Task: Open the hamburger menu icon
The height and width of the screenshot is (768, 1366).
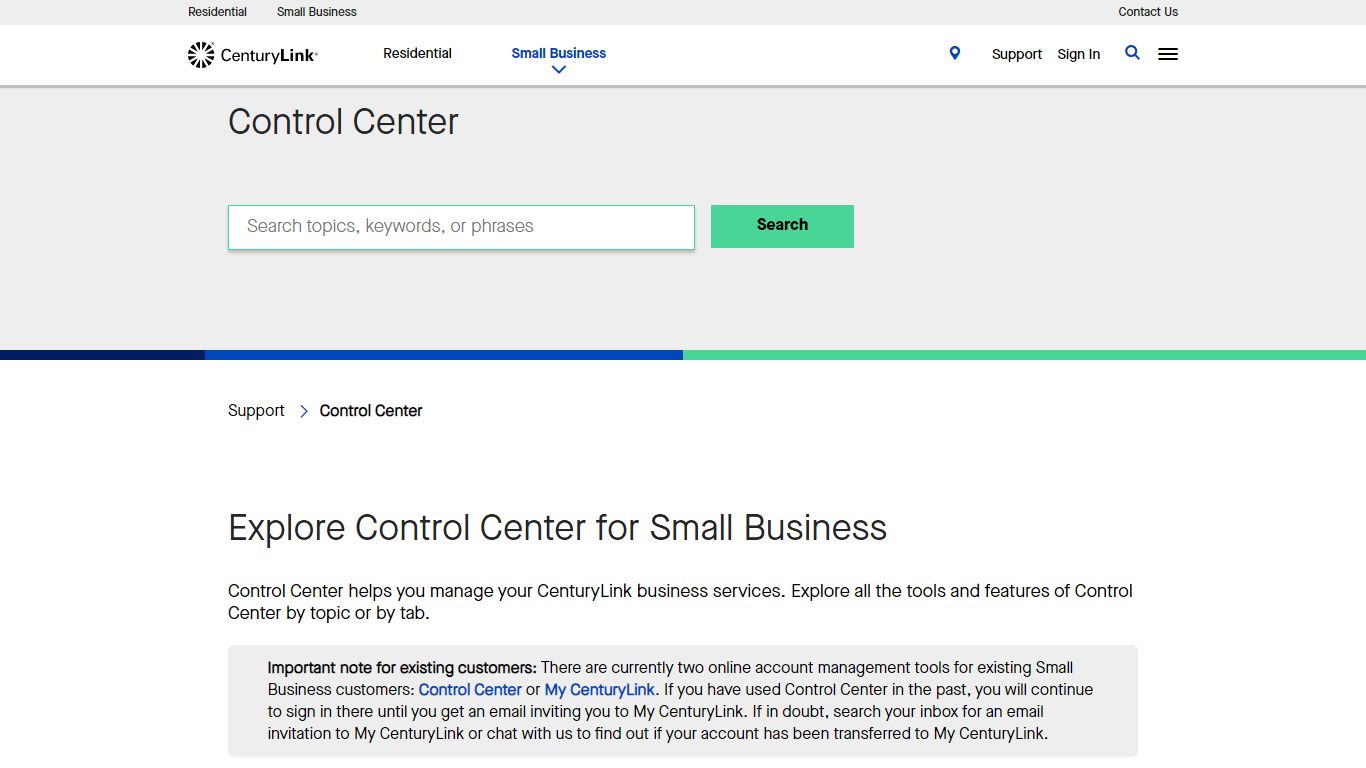Action: click(1168, 54)
